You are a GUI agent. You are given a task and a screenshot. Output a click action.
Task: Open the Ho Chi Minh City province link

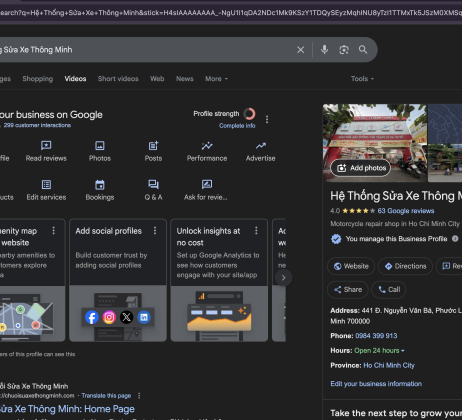[389, 365]
